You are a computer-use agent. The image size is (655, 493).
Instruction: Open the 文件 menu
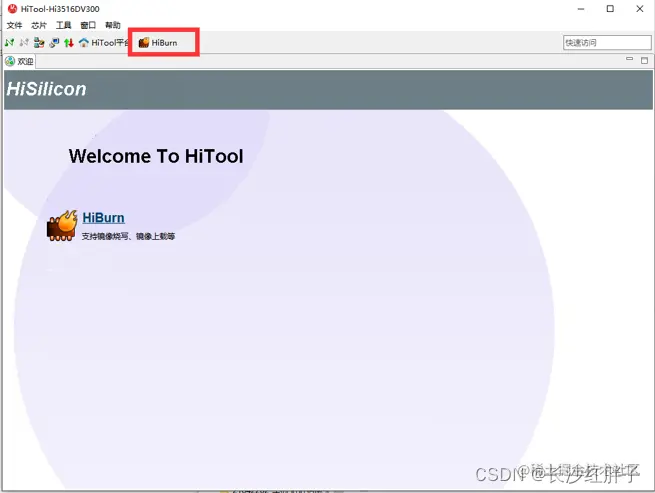click(x=14, y=25)
